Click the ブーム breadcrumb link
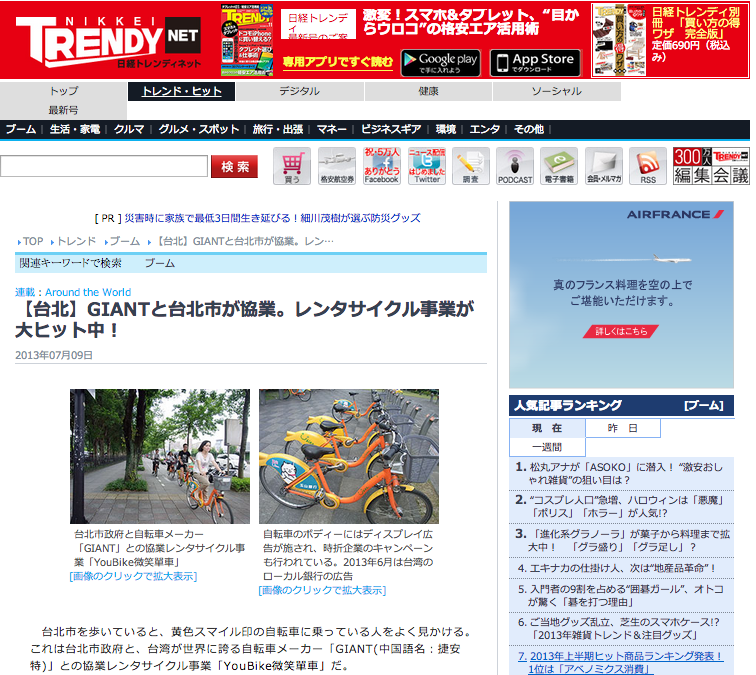This screenshot has height=675, width=756. click(x=124, y=241)
